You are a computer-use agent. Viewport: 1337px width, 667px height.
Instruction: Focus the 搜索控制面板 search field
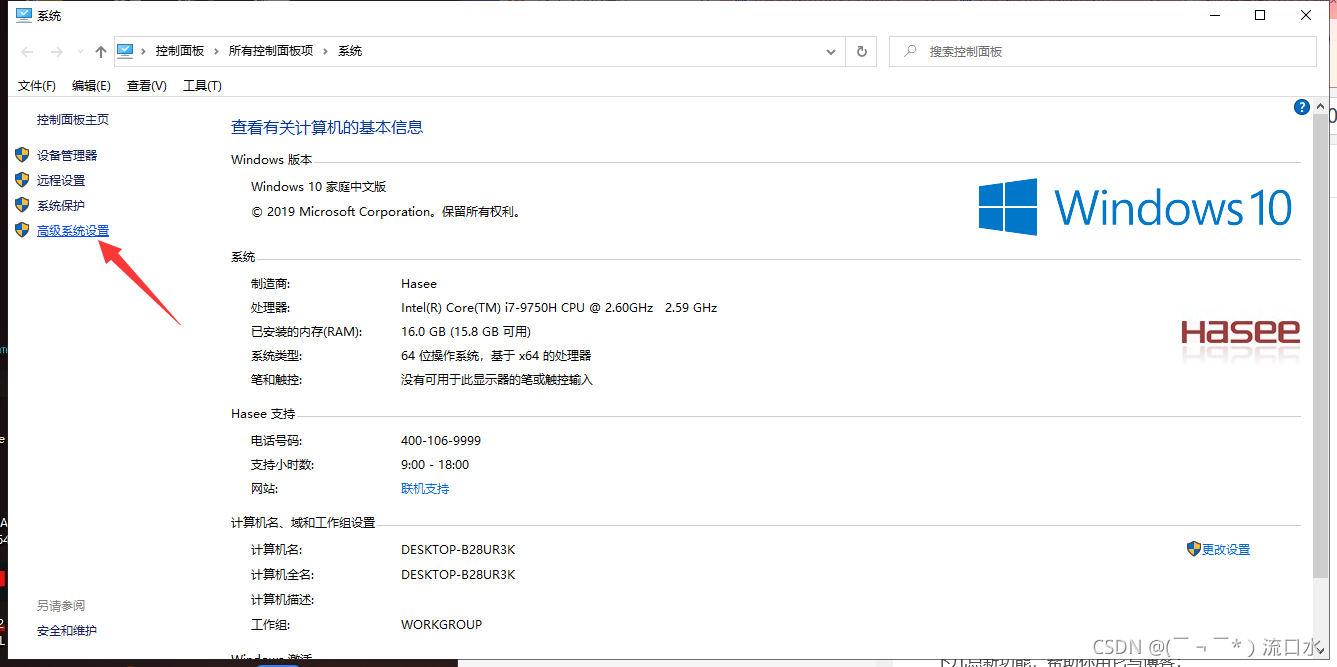click(x=1103, y=51)
